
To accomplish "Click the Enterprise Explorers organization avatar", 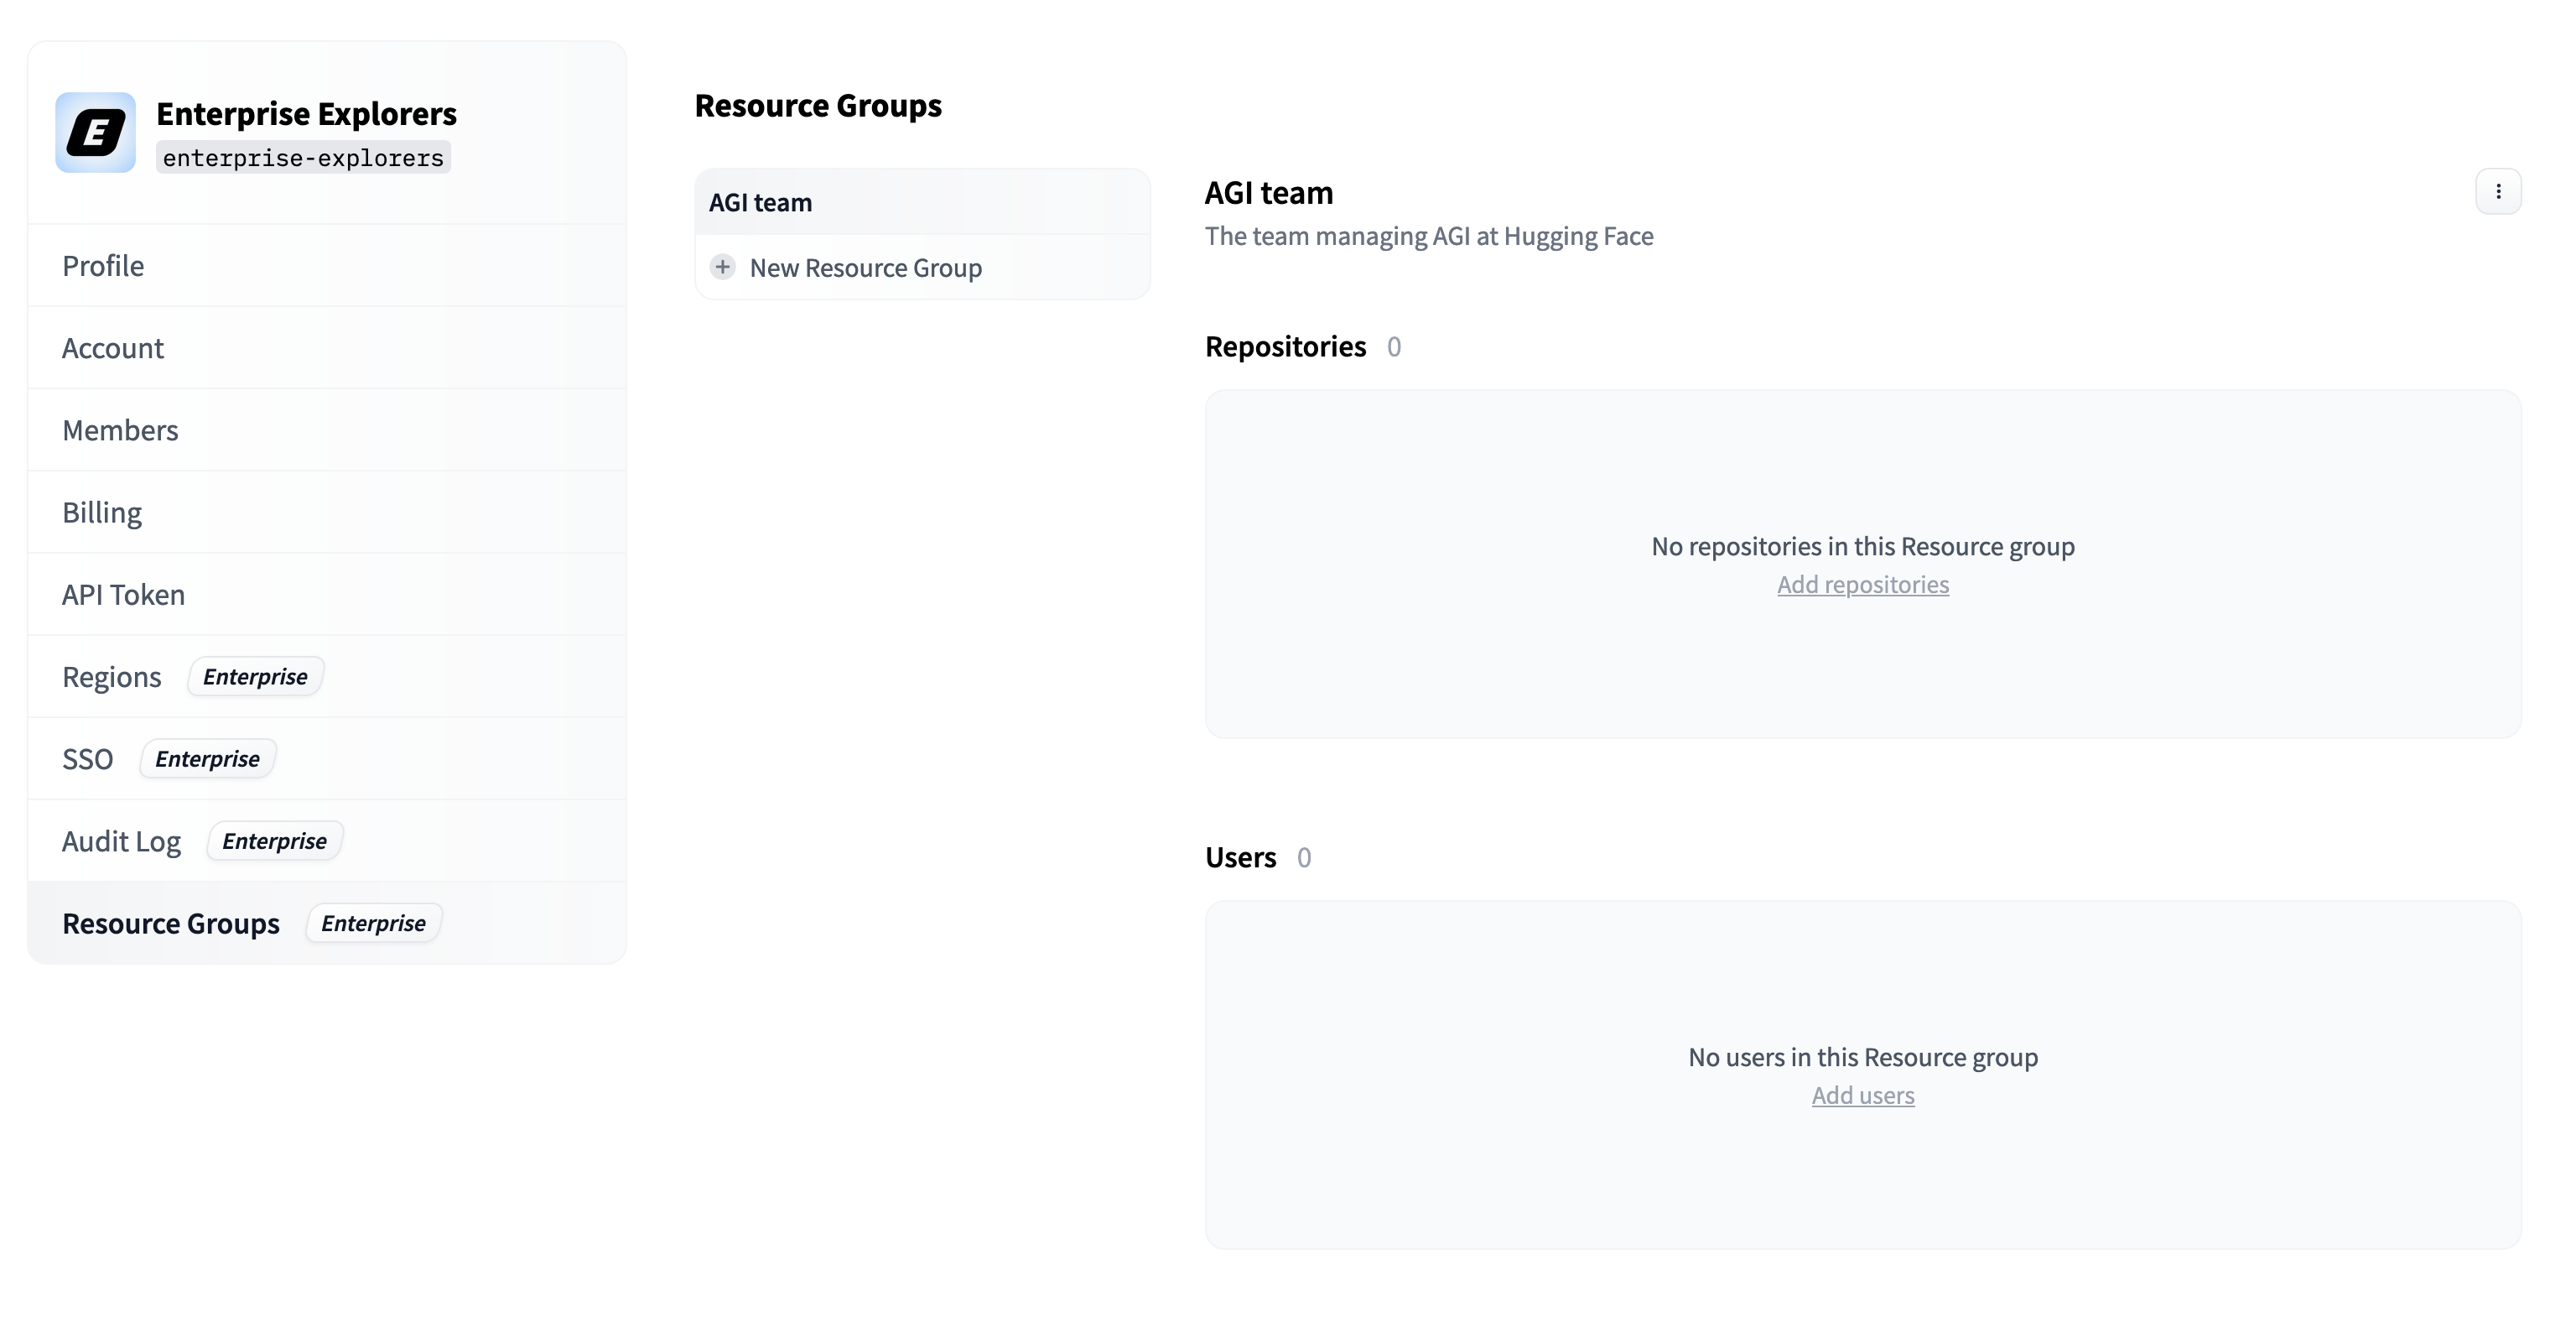I will [x=95, y=133].
